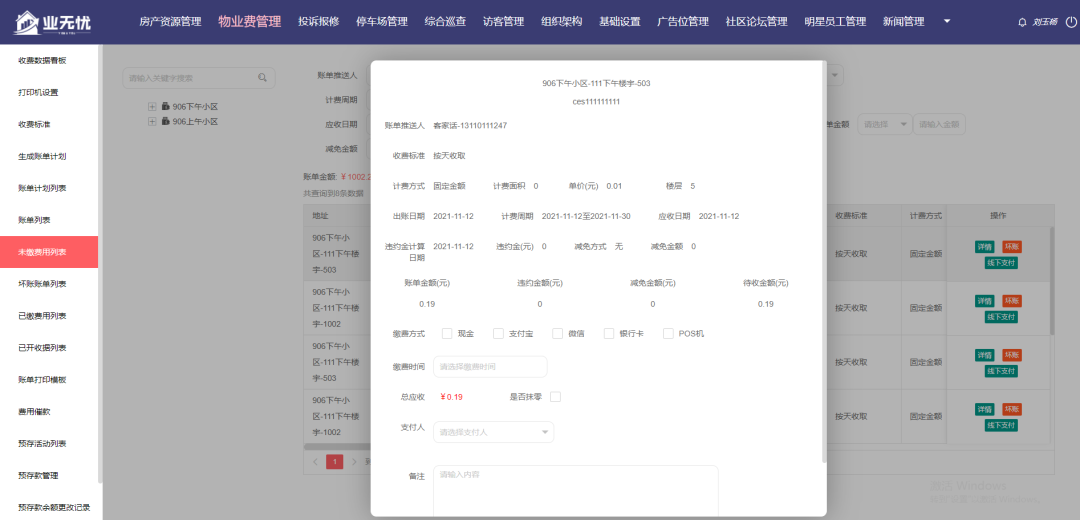This screenshot has height=520, width=1080.
Task: Open 房产资源管理 menu
Action: tap(170, 22)
